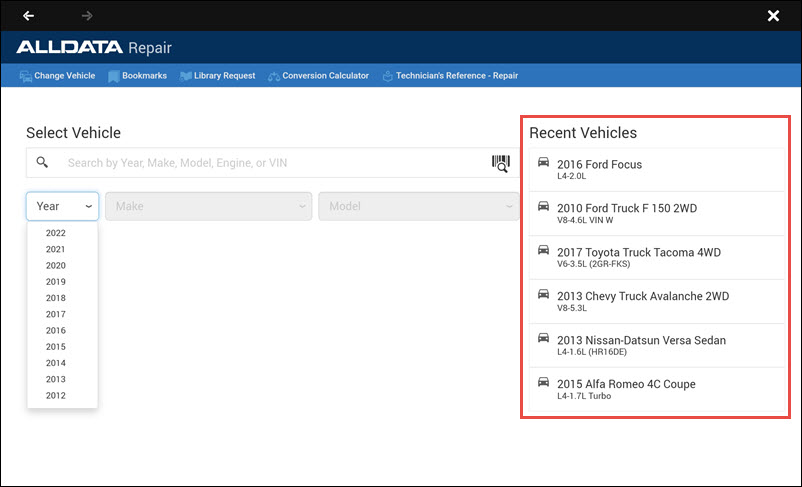This screenshot has height=487, width=802.
Task: Open the Model dropdown
Action: tap(418, 206)
